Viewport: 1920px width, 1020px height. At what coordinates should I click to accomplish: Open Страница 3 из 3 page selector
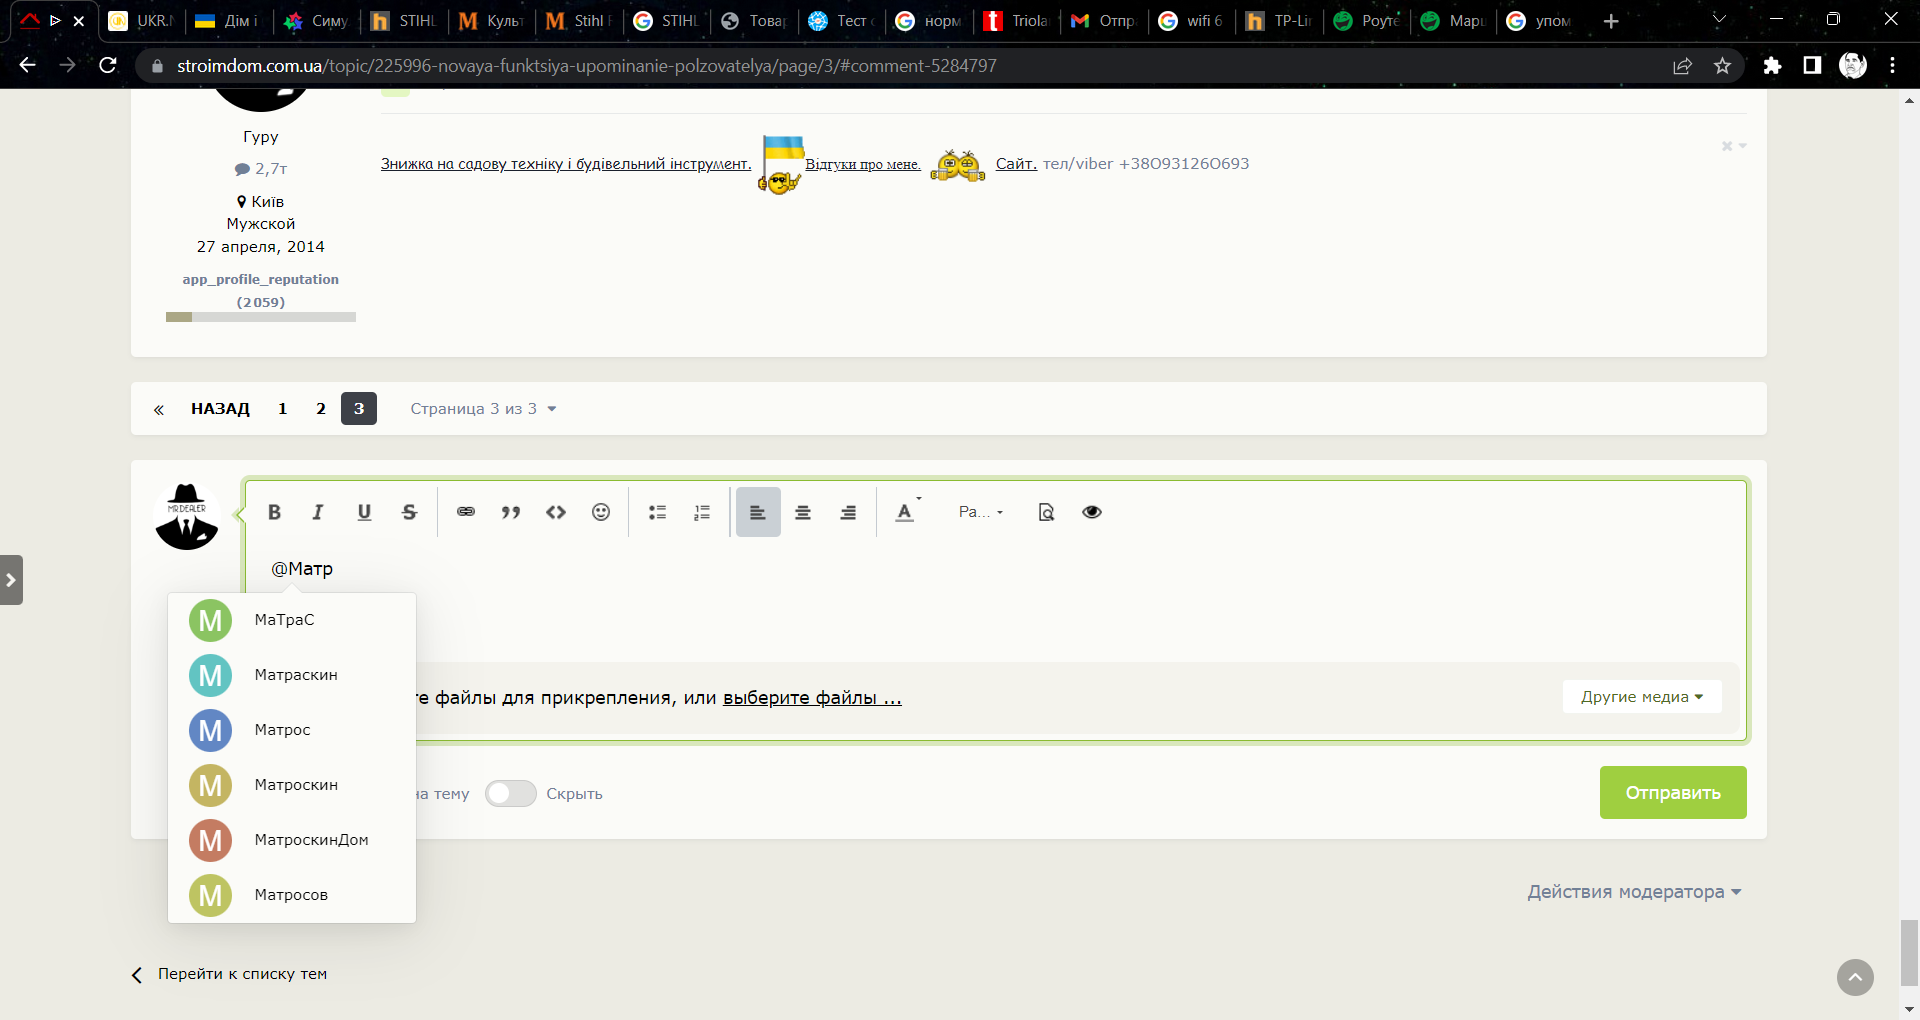[483, 409]
